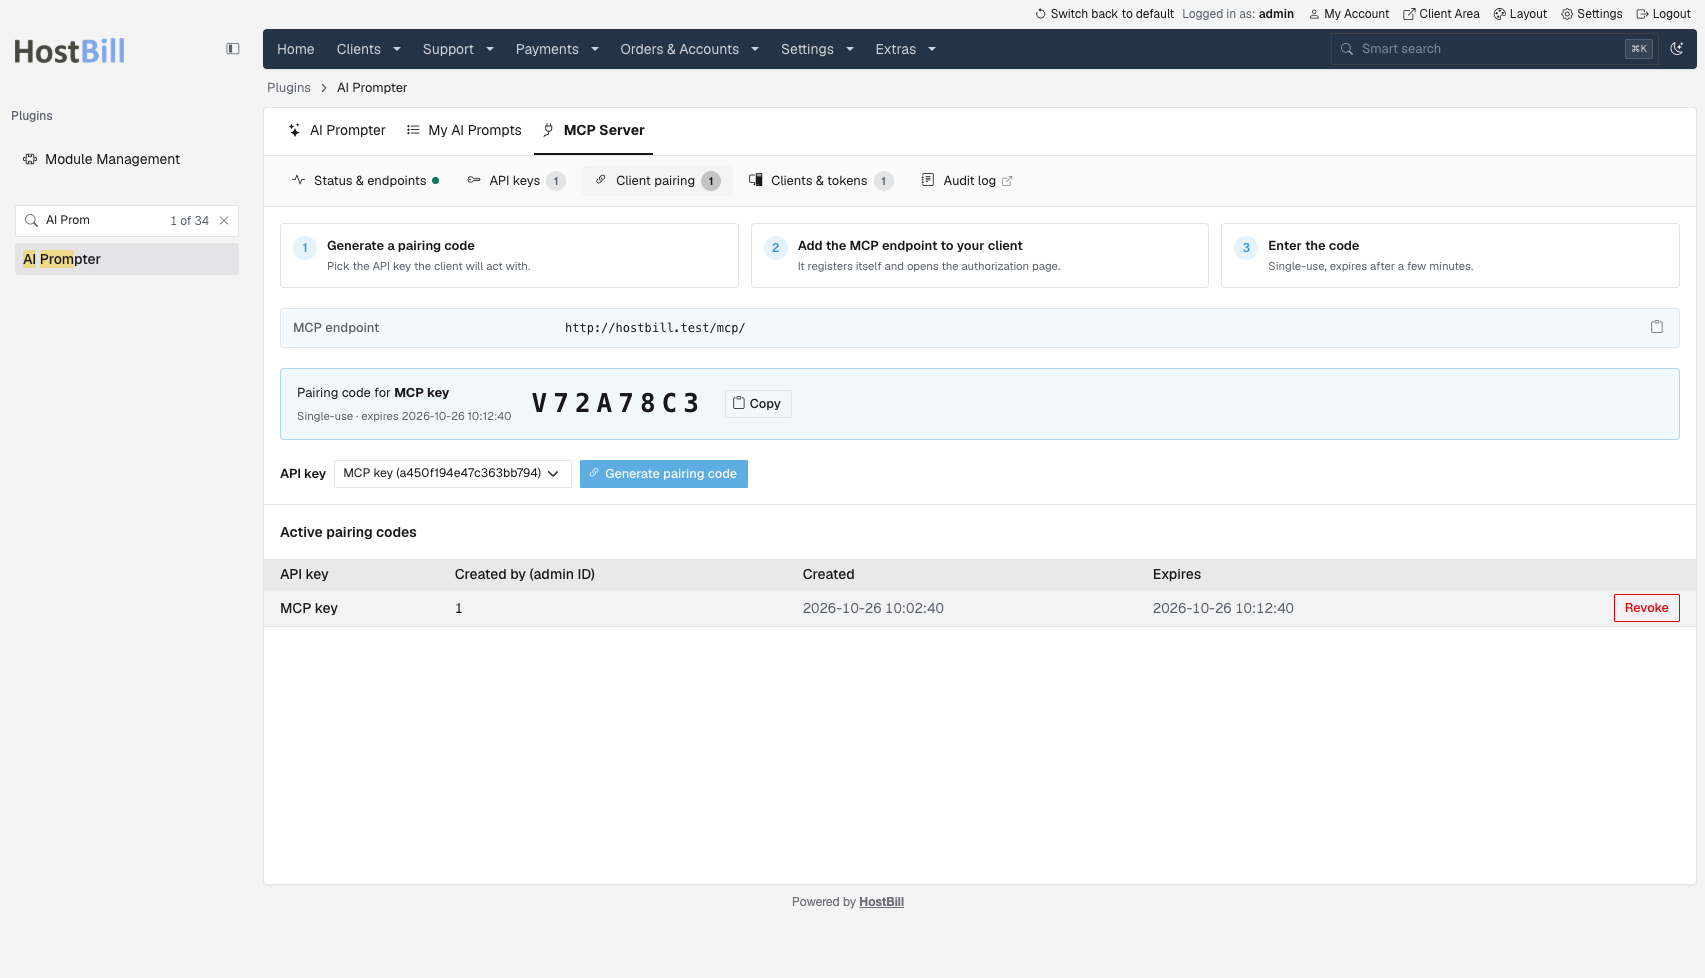The height and width of the screenshot is (978, 1705).
Task: Switch to My AI Prompts tab
Action: coord(464,130)
